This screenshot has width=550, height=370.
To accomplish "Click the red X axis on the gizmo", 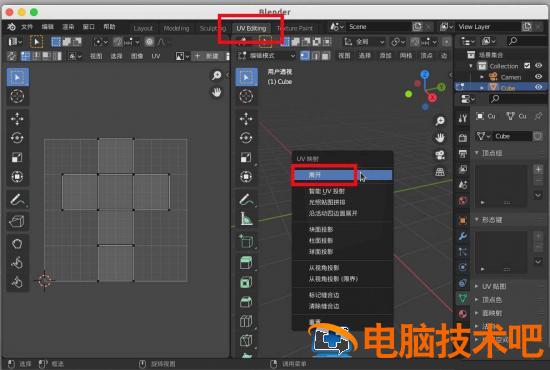I will tap(432, 97).
